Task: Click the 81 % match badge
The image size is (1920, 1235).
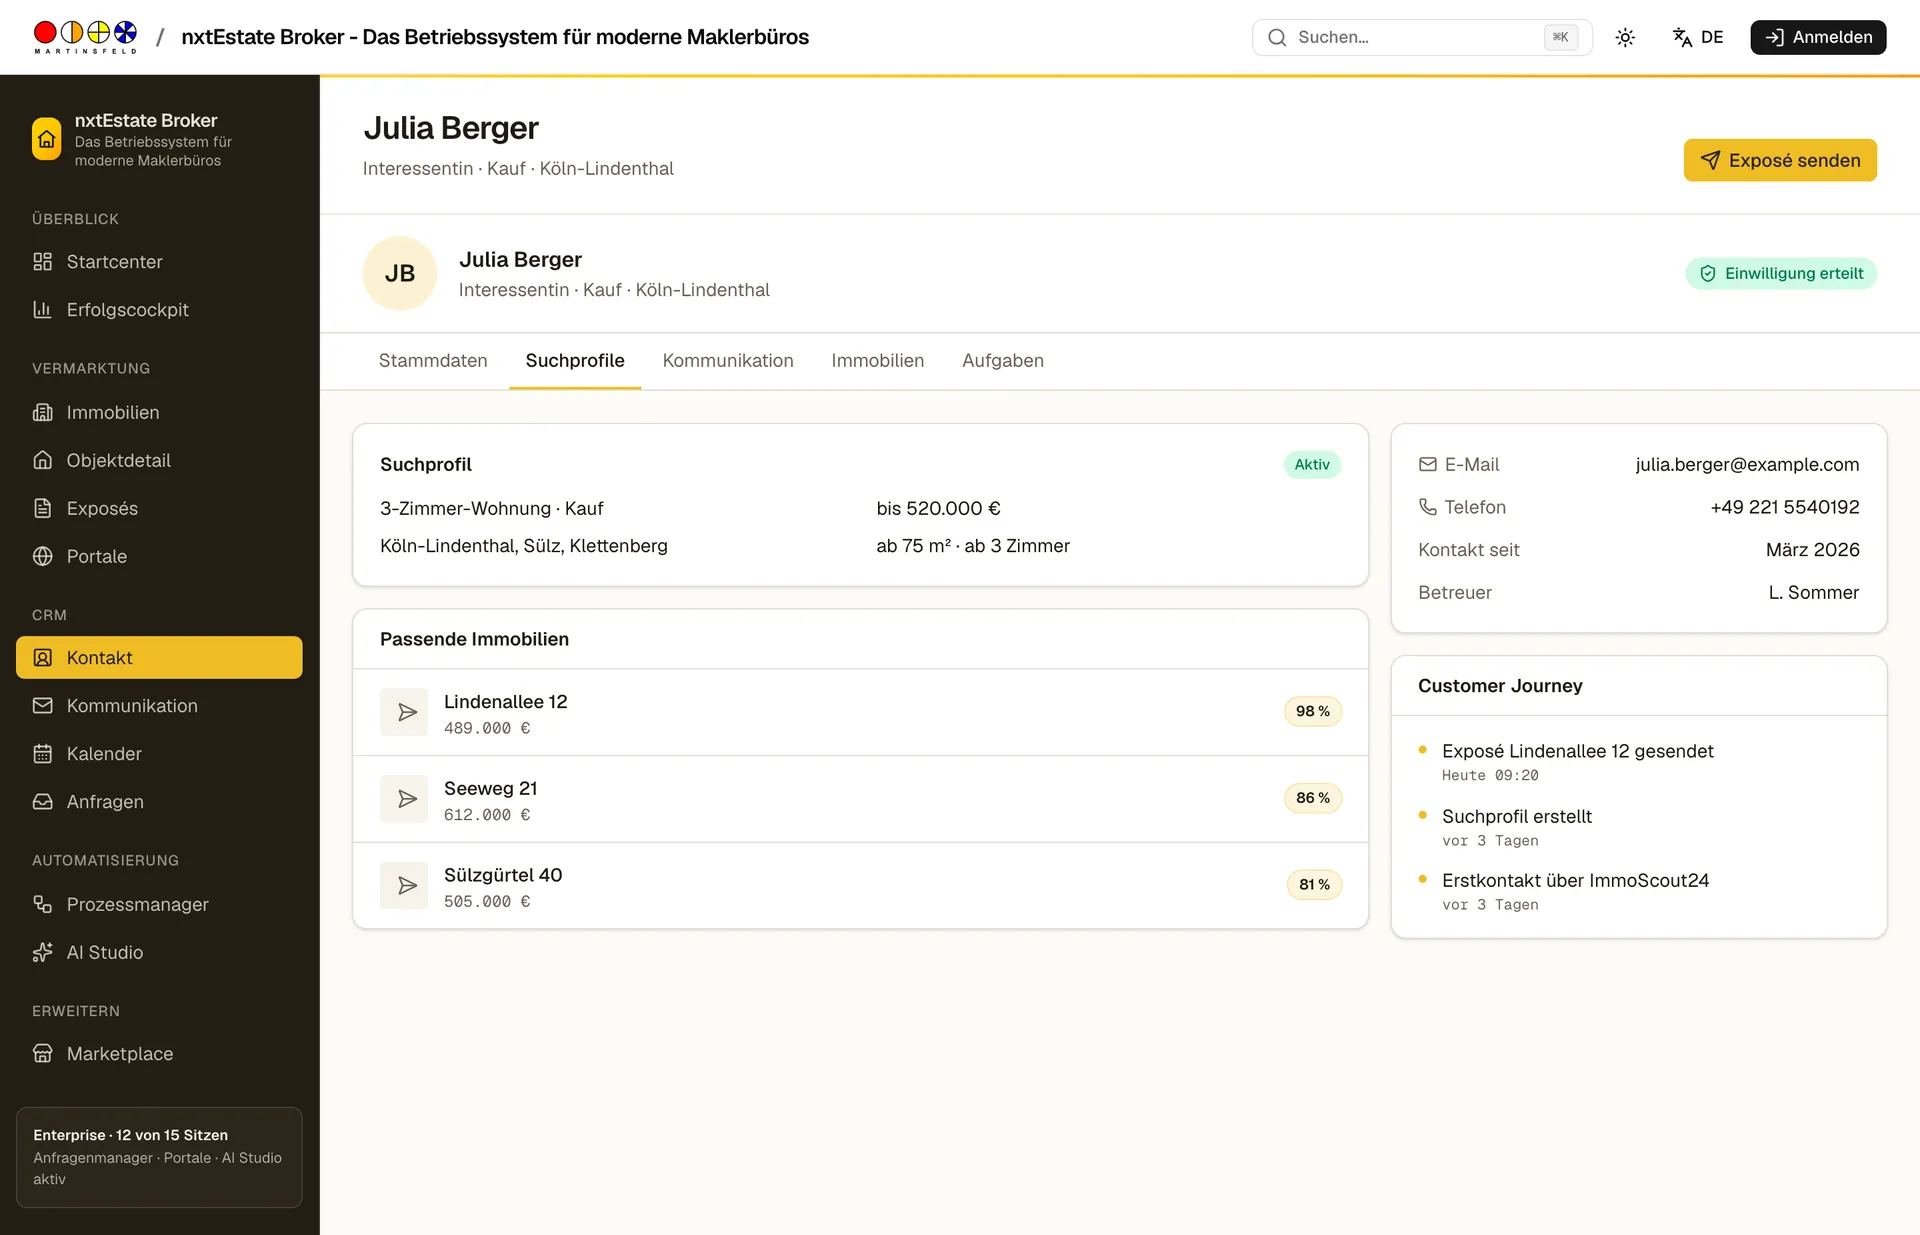Action: (1314, 885)
